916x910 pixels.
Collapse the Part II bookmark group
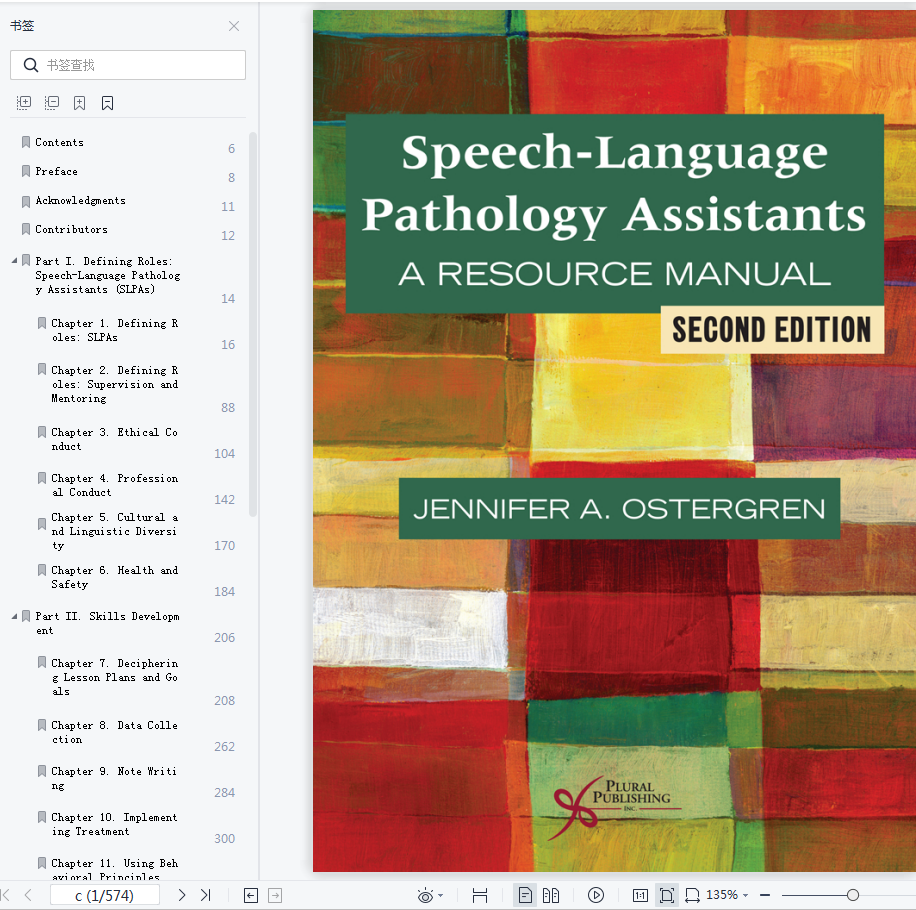15,616
